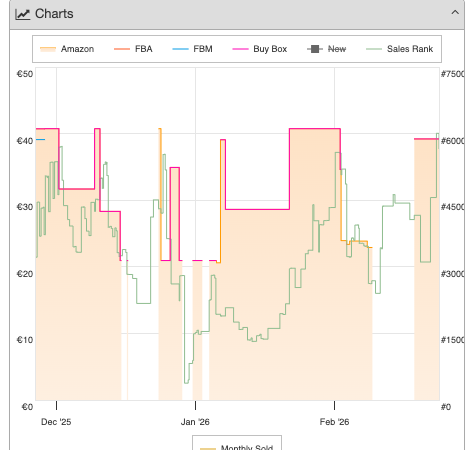
Task: Enable the struck-through New series legend item
Action: pyautogui.click(x=327, y=49)
